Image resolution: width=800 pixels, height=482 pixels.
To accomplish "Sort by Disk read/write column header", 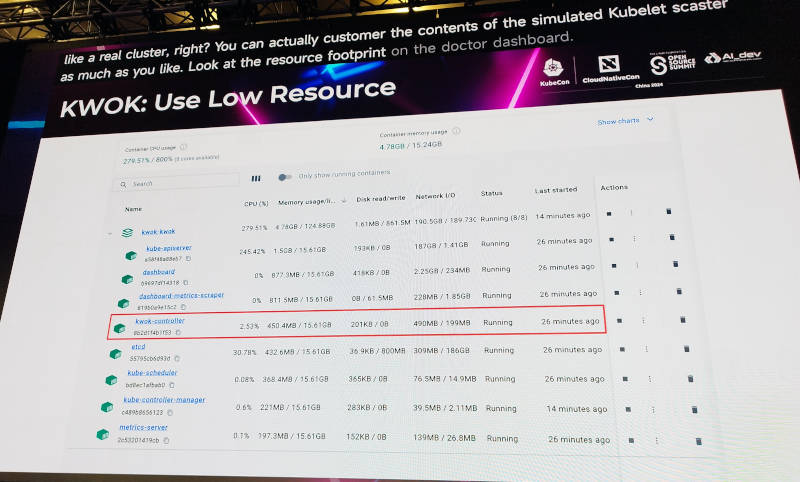I will [381, 198].
